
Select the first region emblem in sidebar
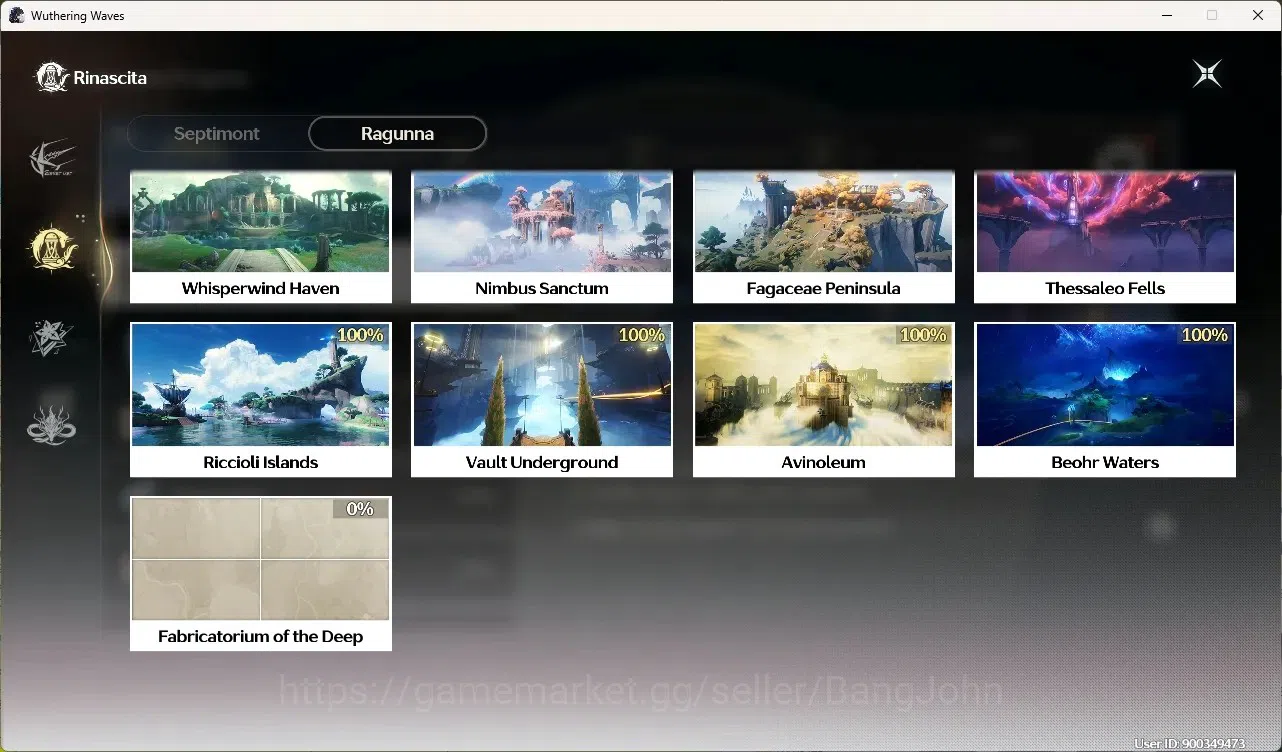52,159
